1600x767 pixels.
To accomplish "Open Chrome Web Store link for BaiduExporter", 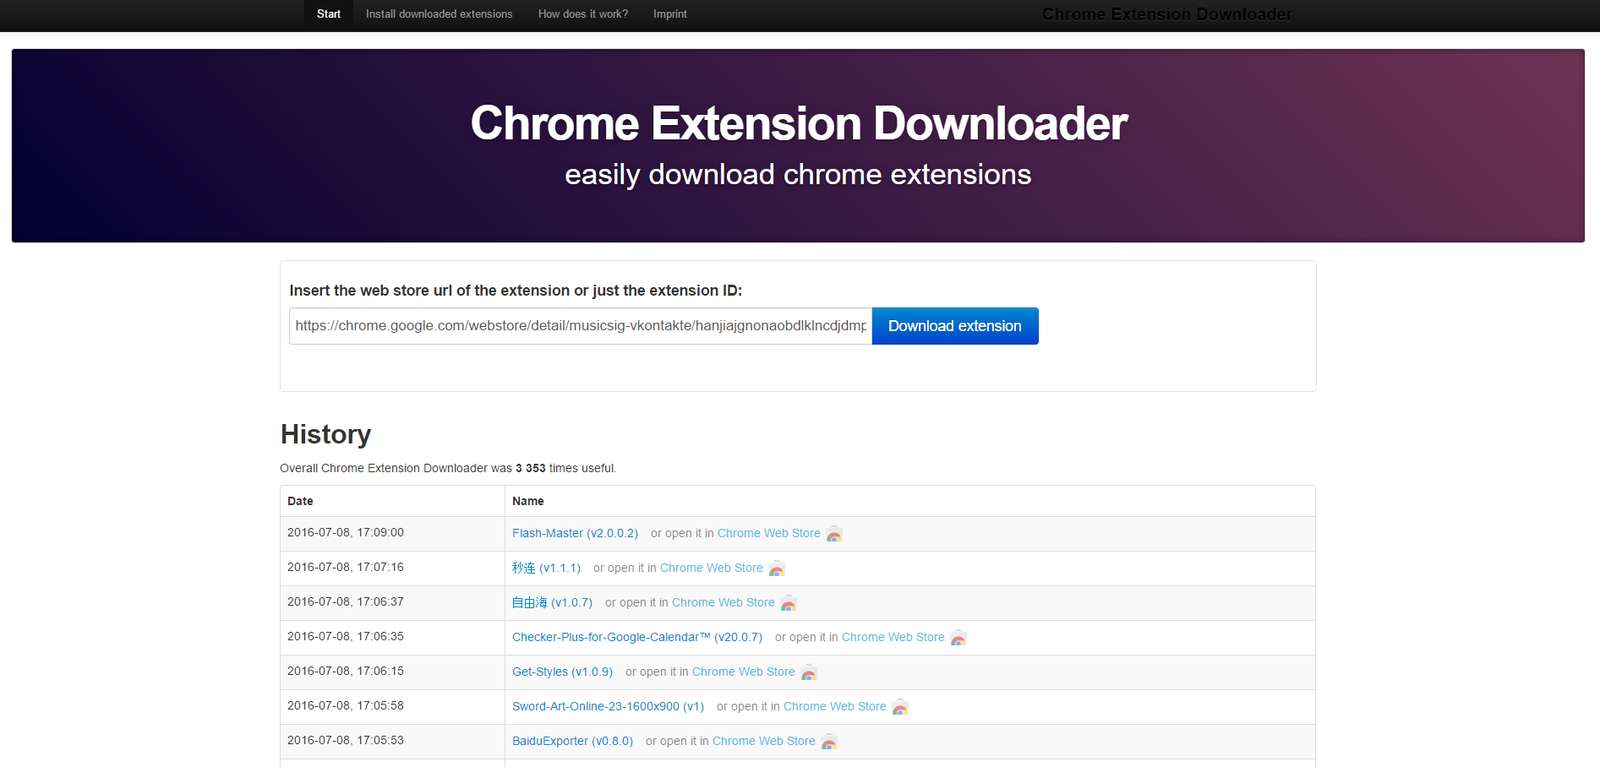I will pyautogui.click(x=763, y=741).
